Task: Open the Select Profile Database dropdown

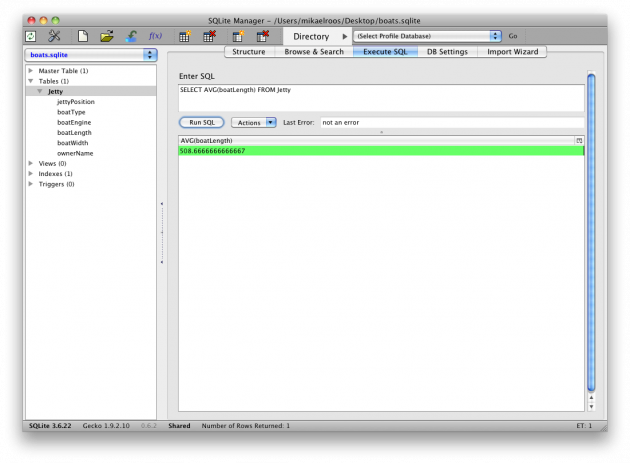Action: [427, 36]
